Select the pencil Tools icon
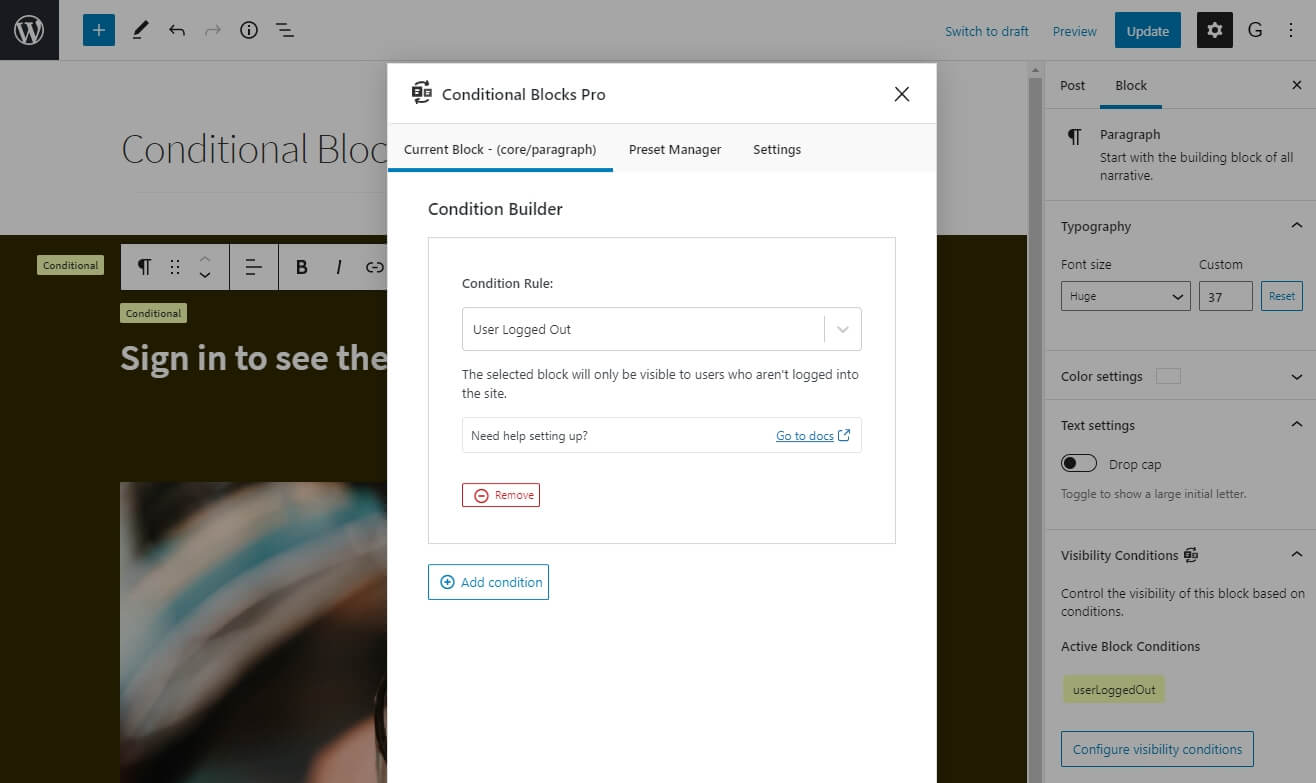 click(x=140, y=30)
